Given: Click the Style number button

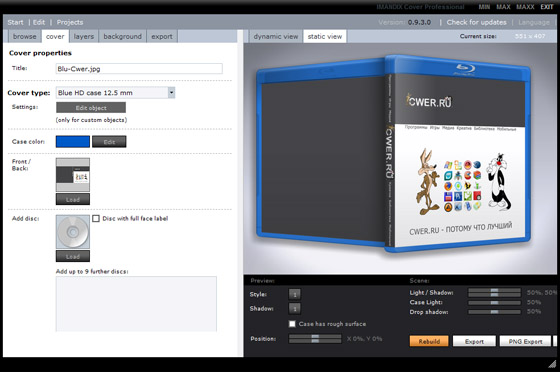Looking at the screenshot, I should [295, 295].
